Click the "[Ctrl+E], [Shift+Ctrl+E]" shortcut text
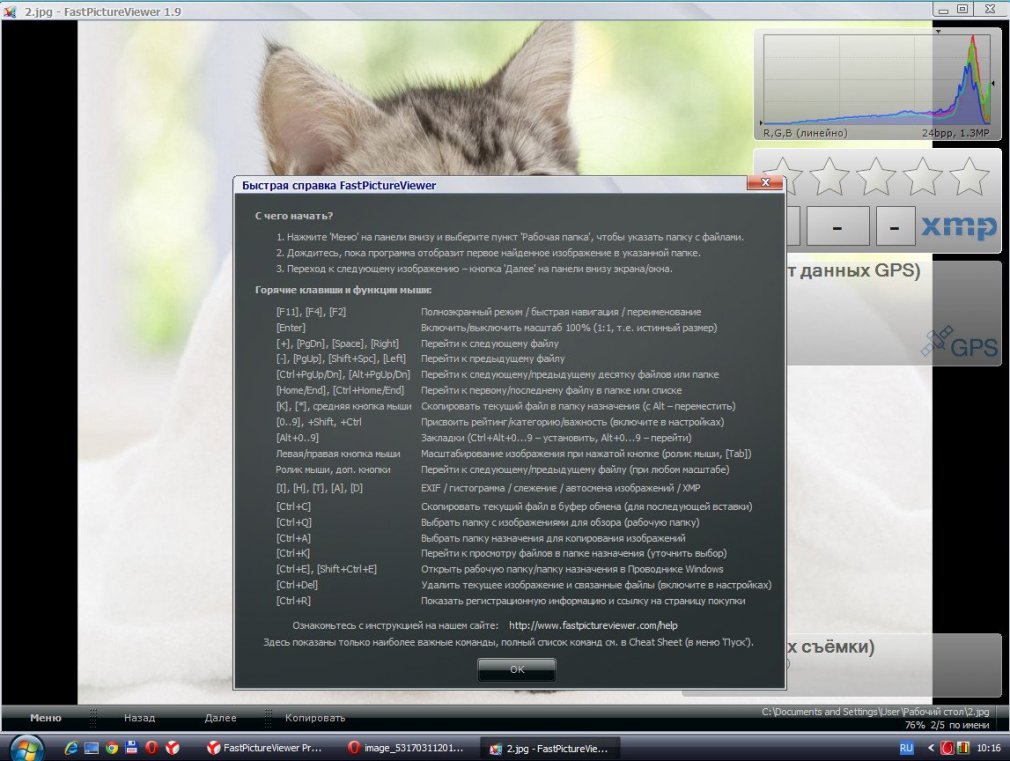 [x=327, y=569]
